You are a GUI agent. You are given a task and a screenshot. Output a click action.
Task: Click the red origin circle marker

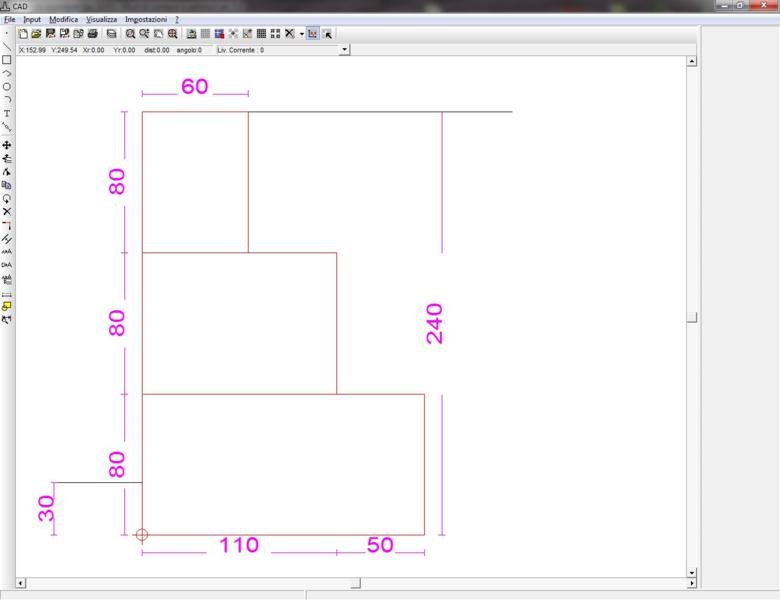pyautogui.click(x=142, y=535)
